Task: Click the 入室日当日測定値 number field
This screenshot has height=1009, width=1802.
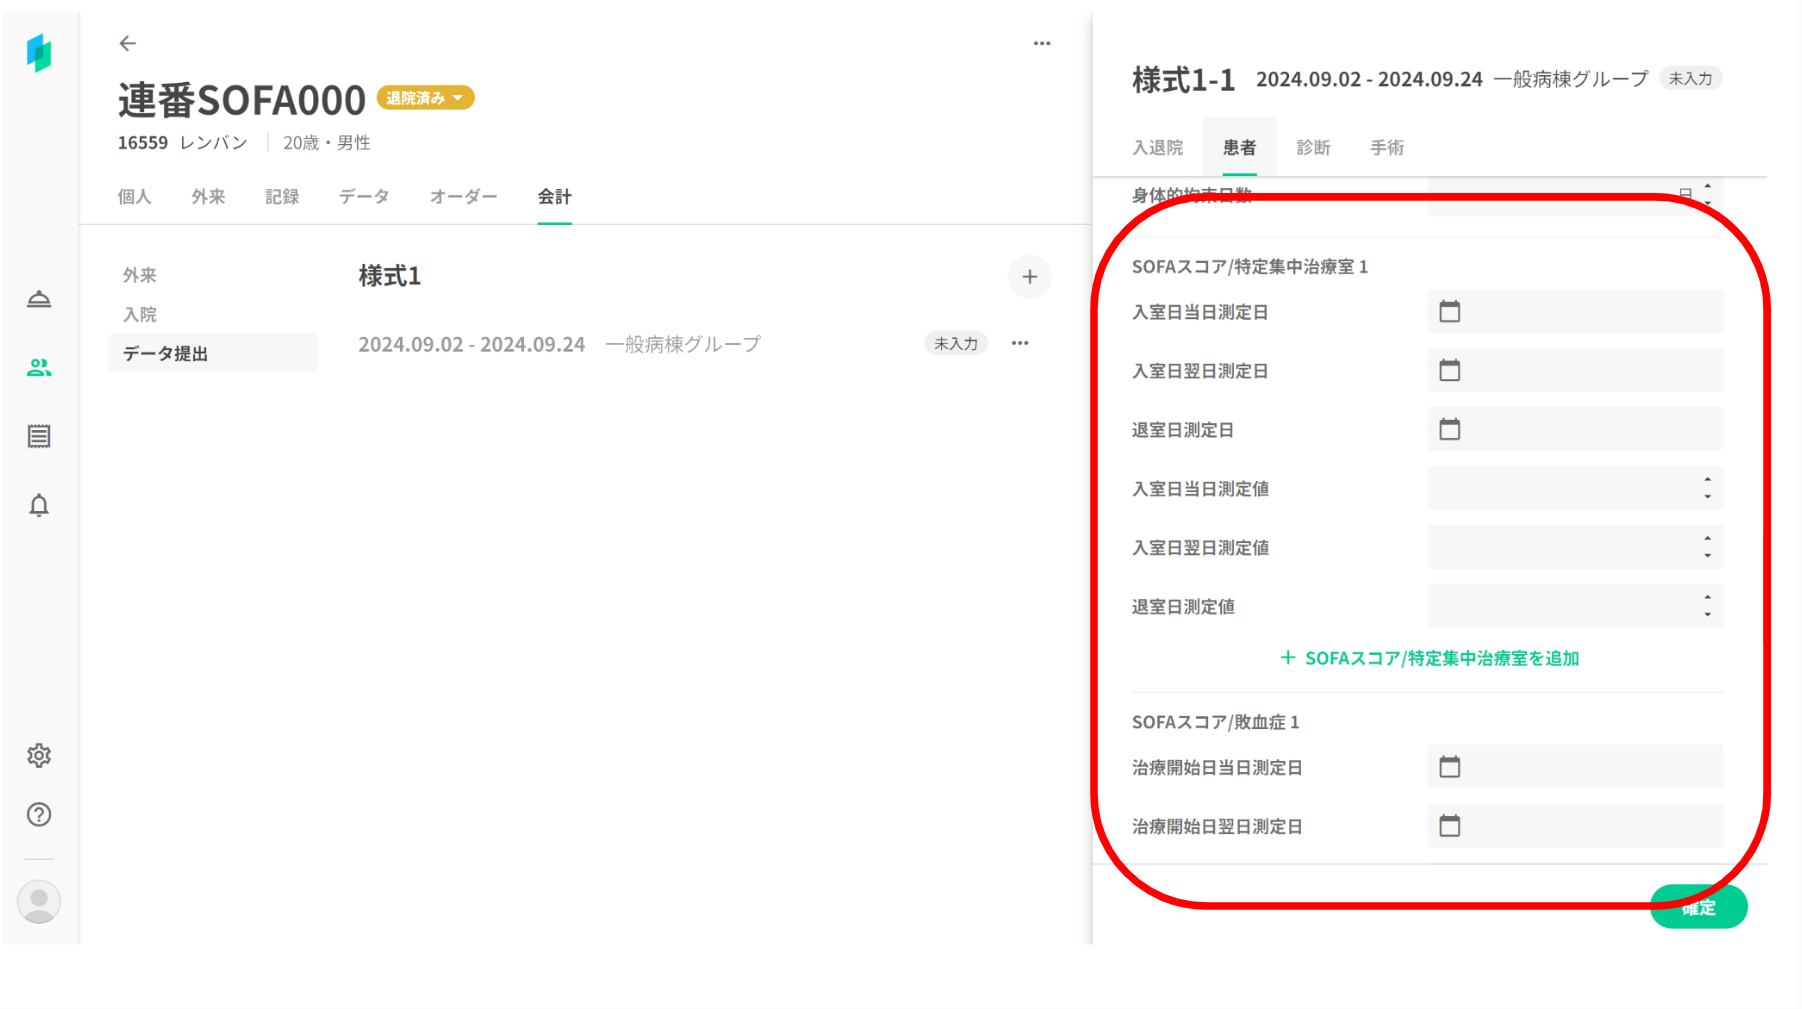Action: coord(1575,488)
